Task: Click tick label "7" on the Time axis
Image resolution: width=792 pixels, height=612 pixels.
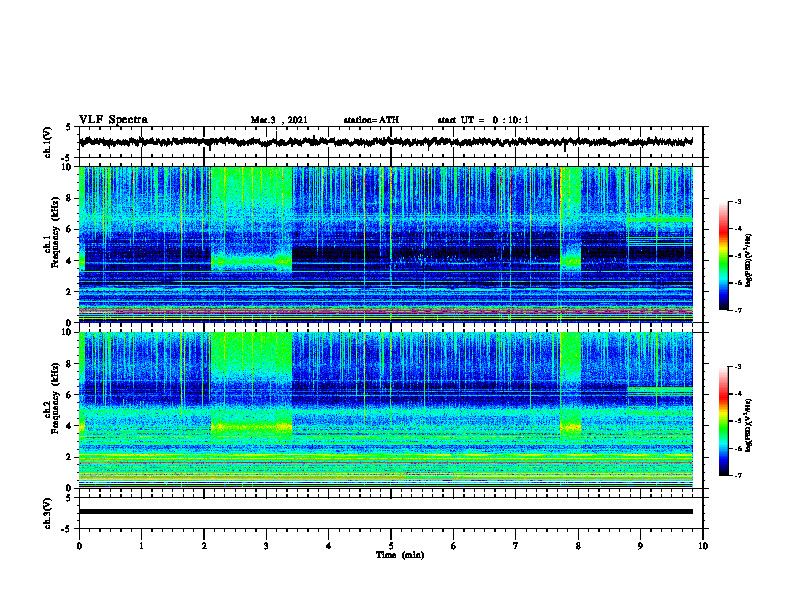Action: point(516,546)
